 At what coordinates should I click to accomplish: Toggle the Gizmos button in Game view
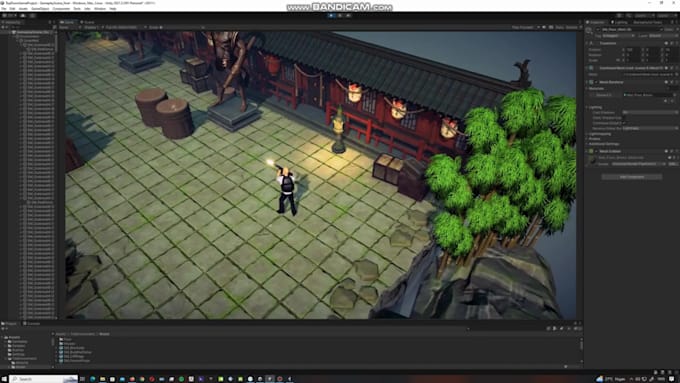coord(572,27)
